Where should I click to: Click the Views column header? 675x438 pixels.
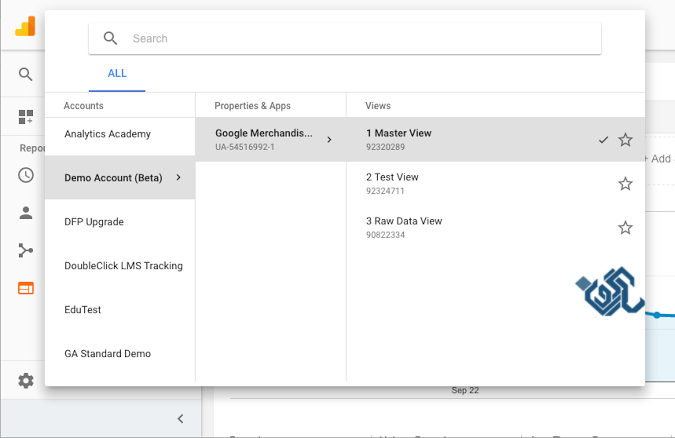tap(378, 106)
